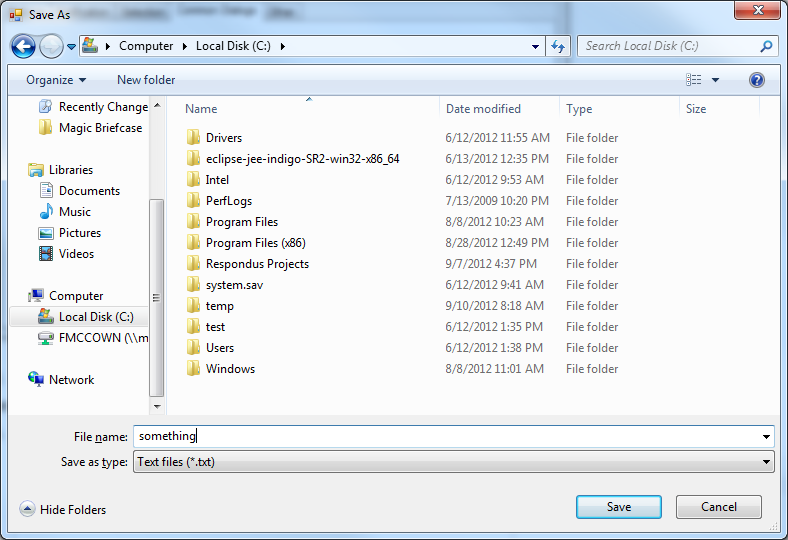Select the Respondus Projects folder name
The image size is (788, 540).
coord(257,264)
